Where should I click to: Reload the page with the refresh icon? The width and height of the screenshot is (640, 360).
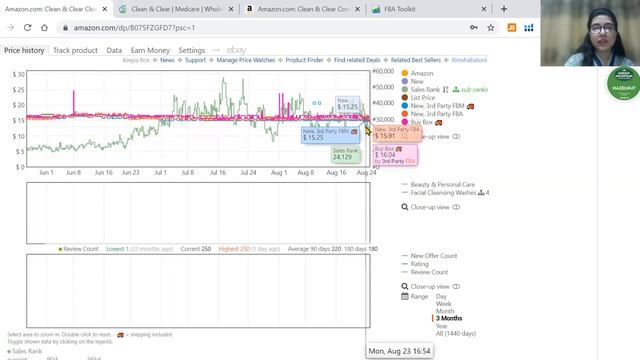click(27, 28)
